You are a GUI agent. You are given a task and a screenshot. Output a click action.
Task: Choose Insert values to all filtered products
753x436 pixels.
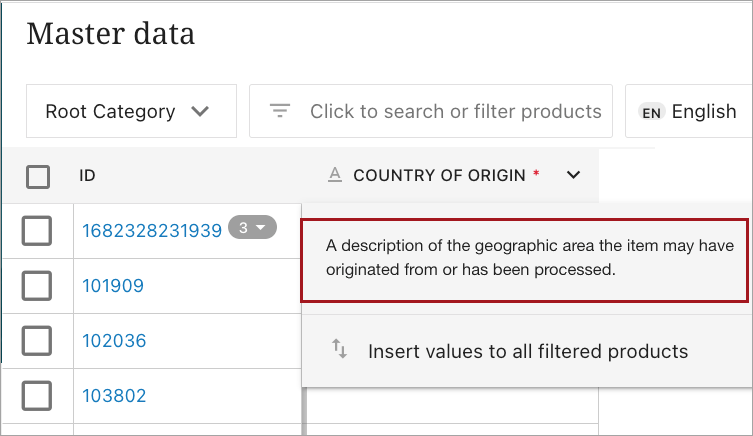(x=528, y=351)
